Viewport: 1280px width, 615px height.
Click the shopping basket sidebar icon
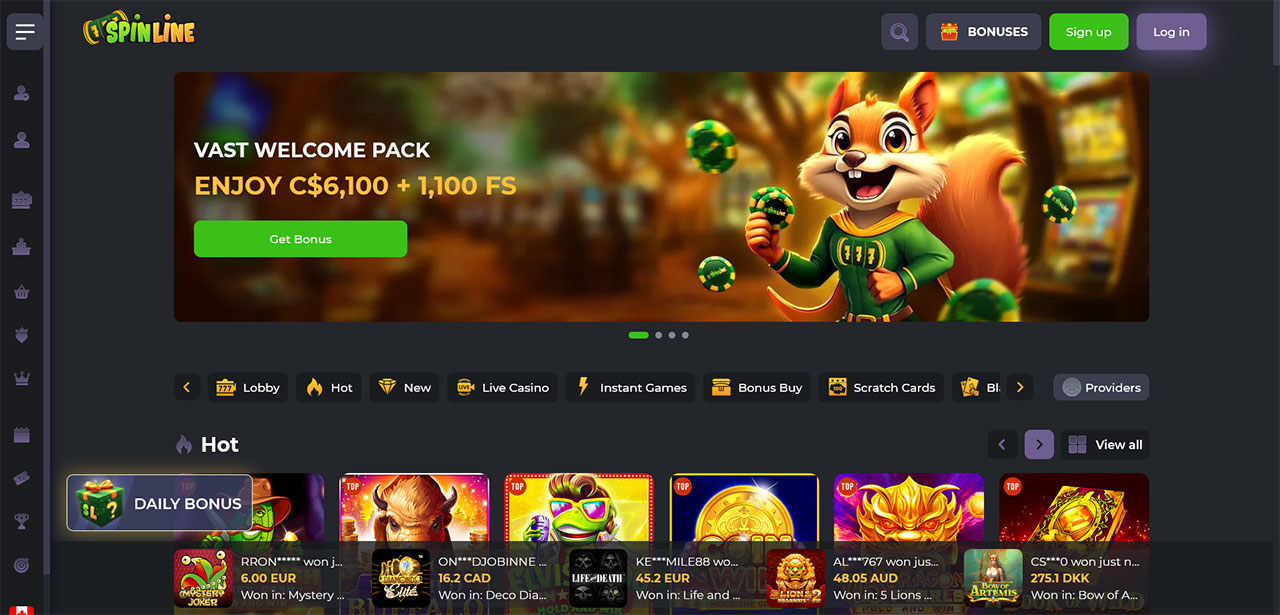point(22,292)
